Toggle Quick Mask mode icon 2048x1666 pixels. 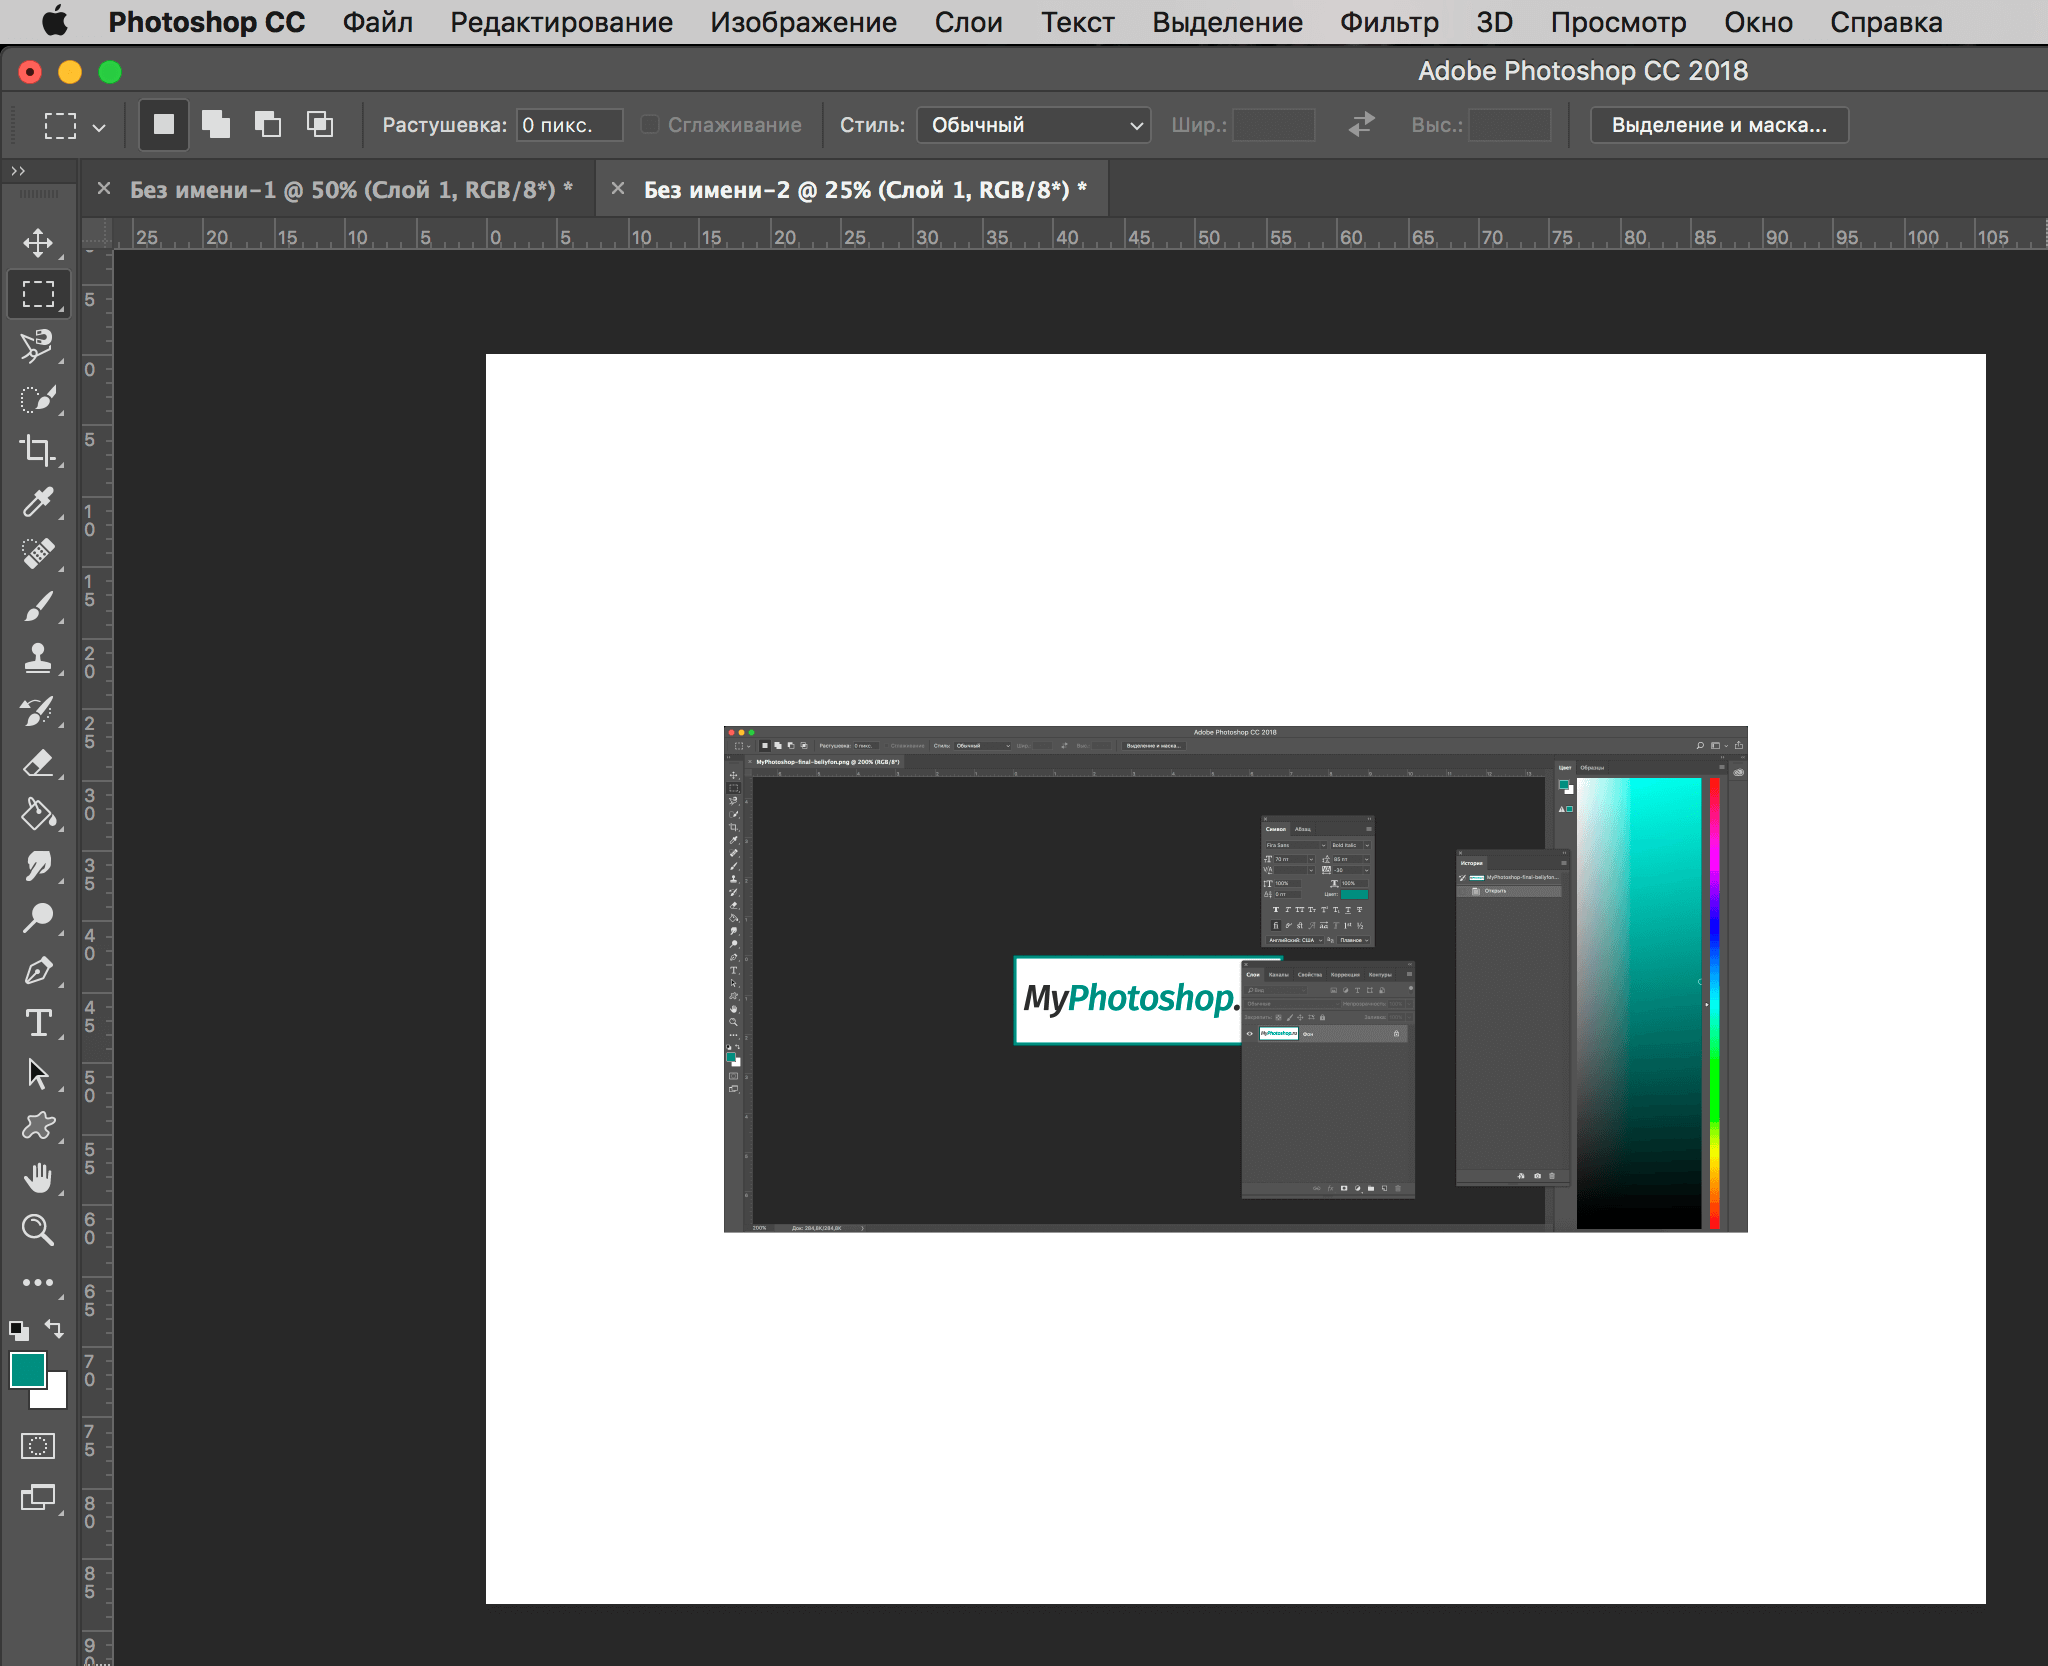38,1446
